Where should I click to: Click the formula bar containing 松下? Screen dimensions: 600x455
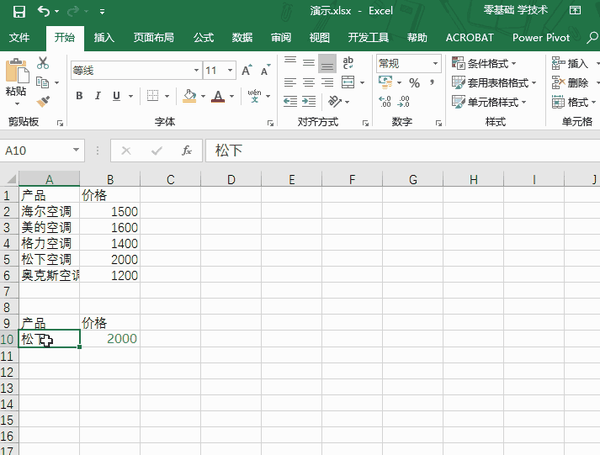pos(403,151)
